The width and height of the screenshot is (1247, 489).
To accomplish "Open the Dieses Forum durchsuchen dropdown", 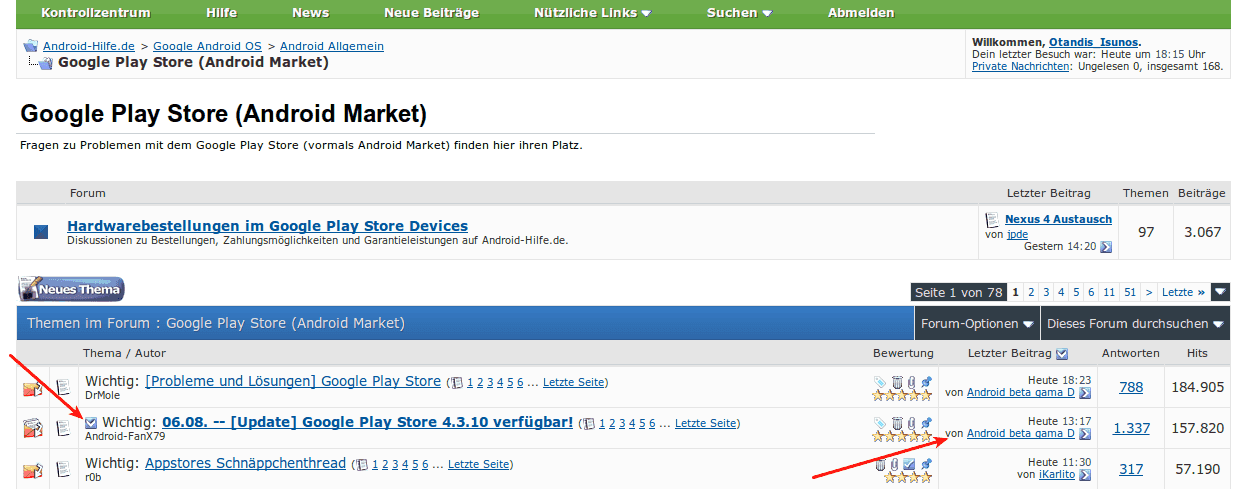I will click(x=1135, y=324).
